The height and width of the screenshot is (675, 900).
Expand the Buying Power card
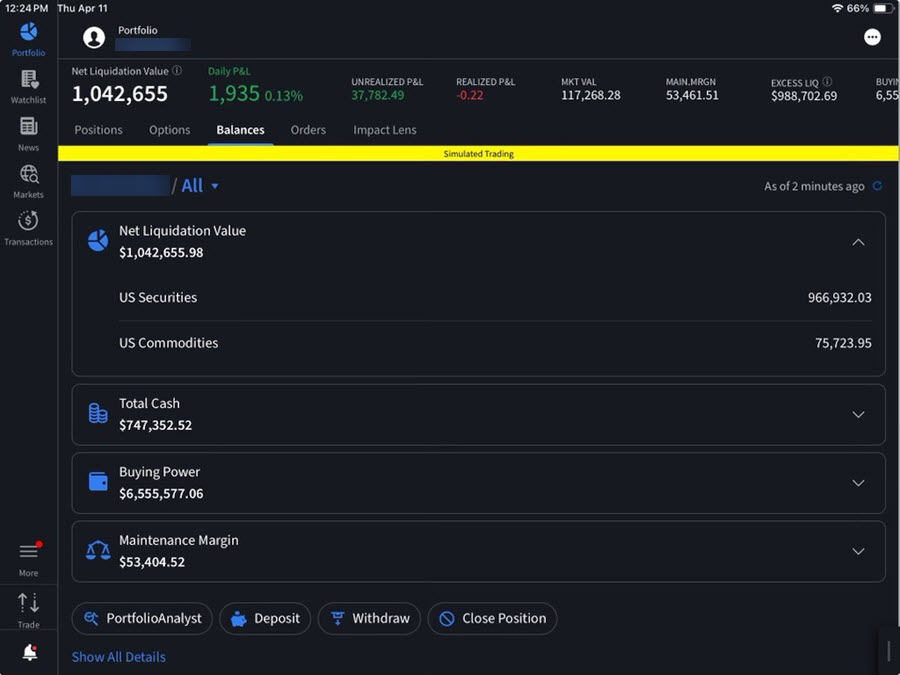pos(858,483)
